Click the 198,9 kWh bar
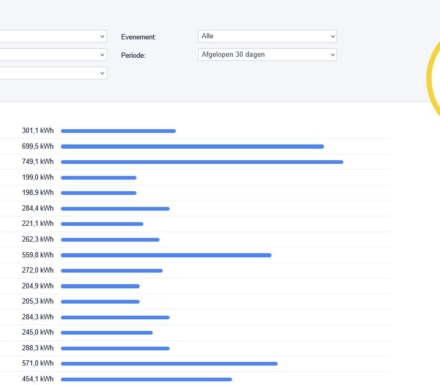This screenshot has width=440, height=385. pos(99,193)
